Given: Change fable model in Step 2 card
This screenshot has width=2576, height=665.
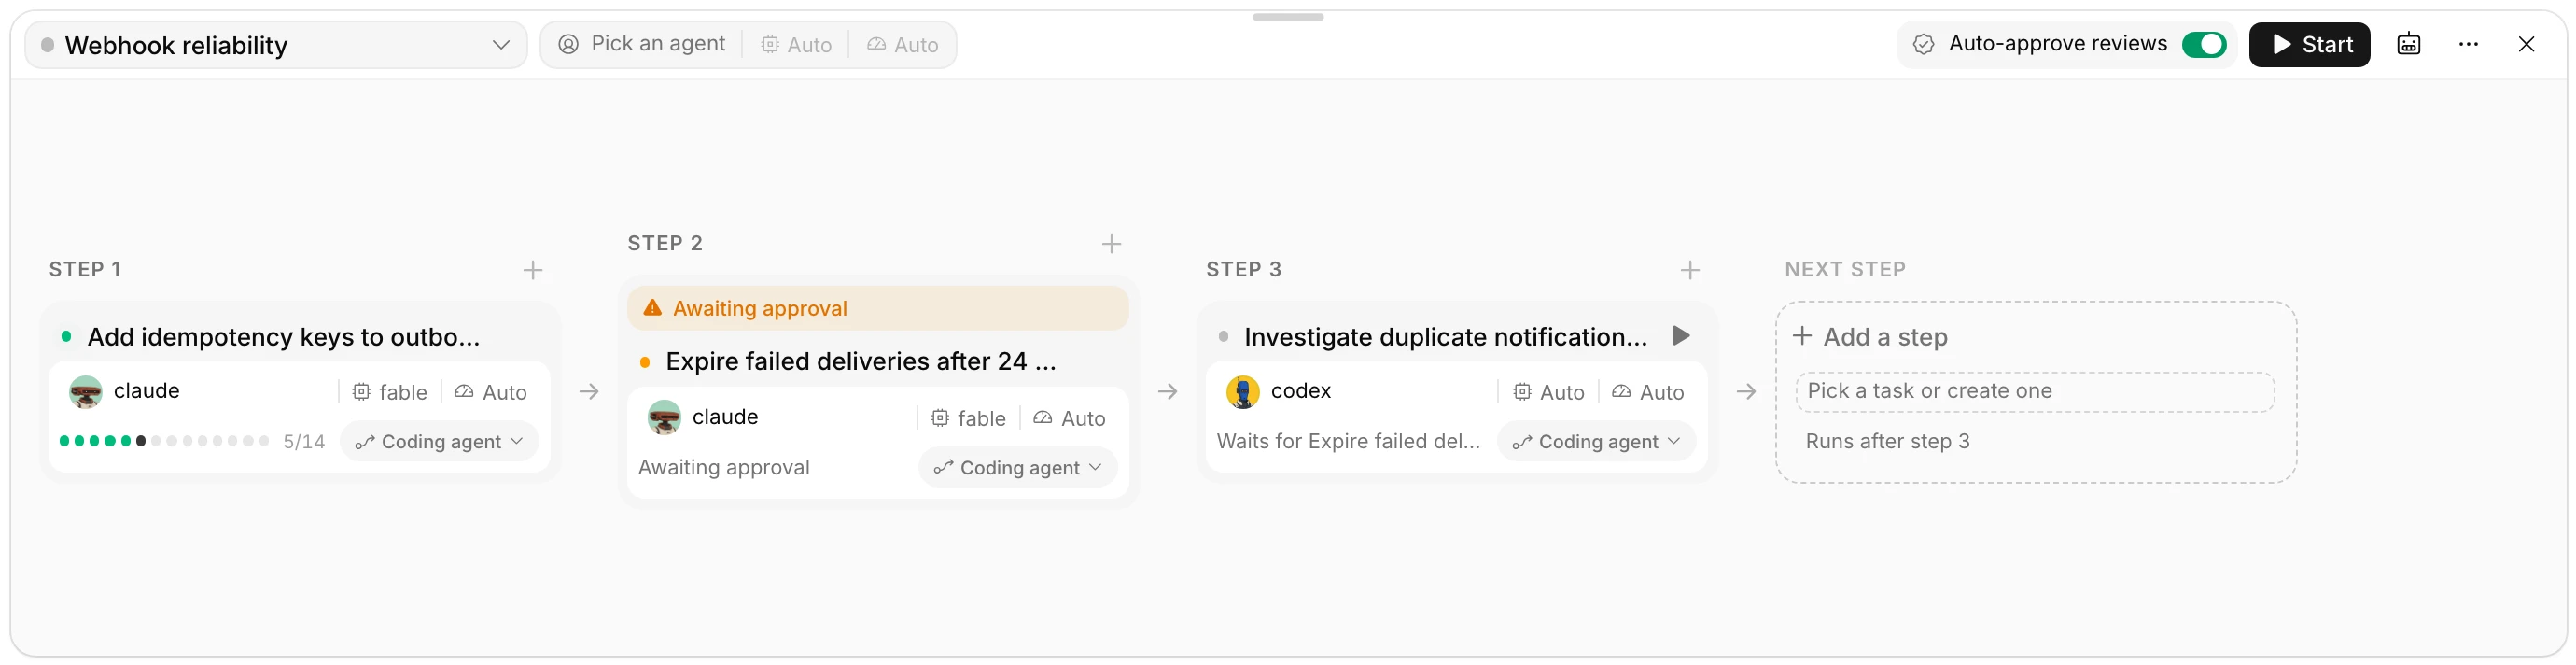Looking at the screenshot, I should pos(968,418).
